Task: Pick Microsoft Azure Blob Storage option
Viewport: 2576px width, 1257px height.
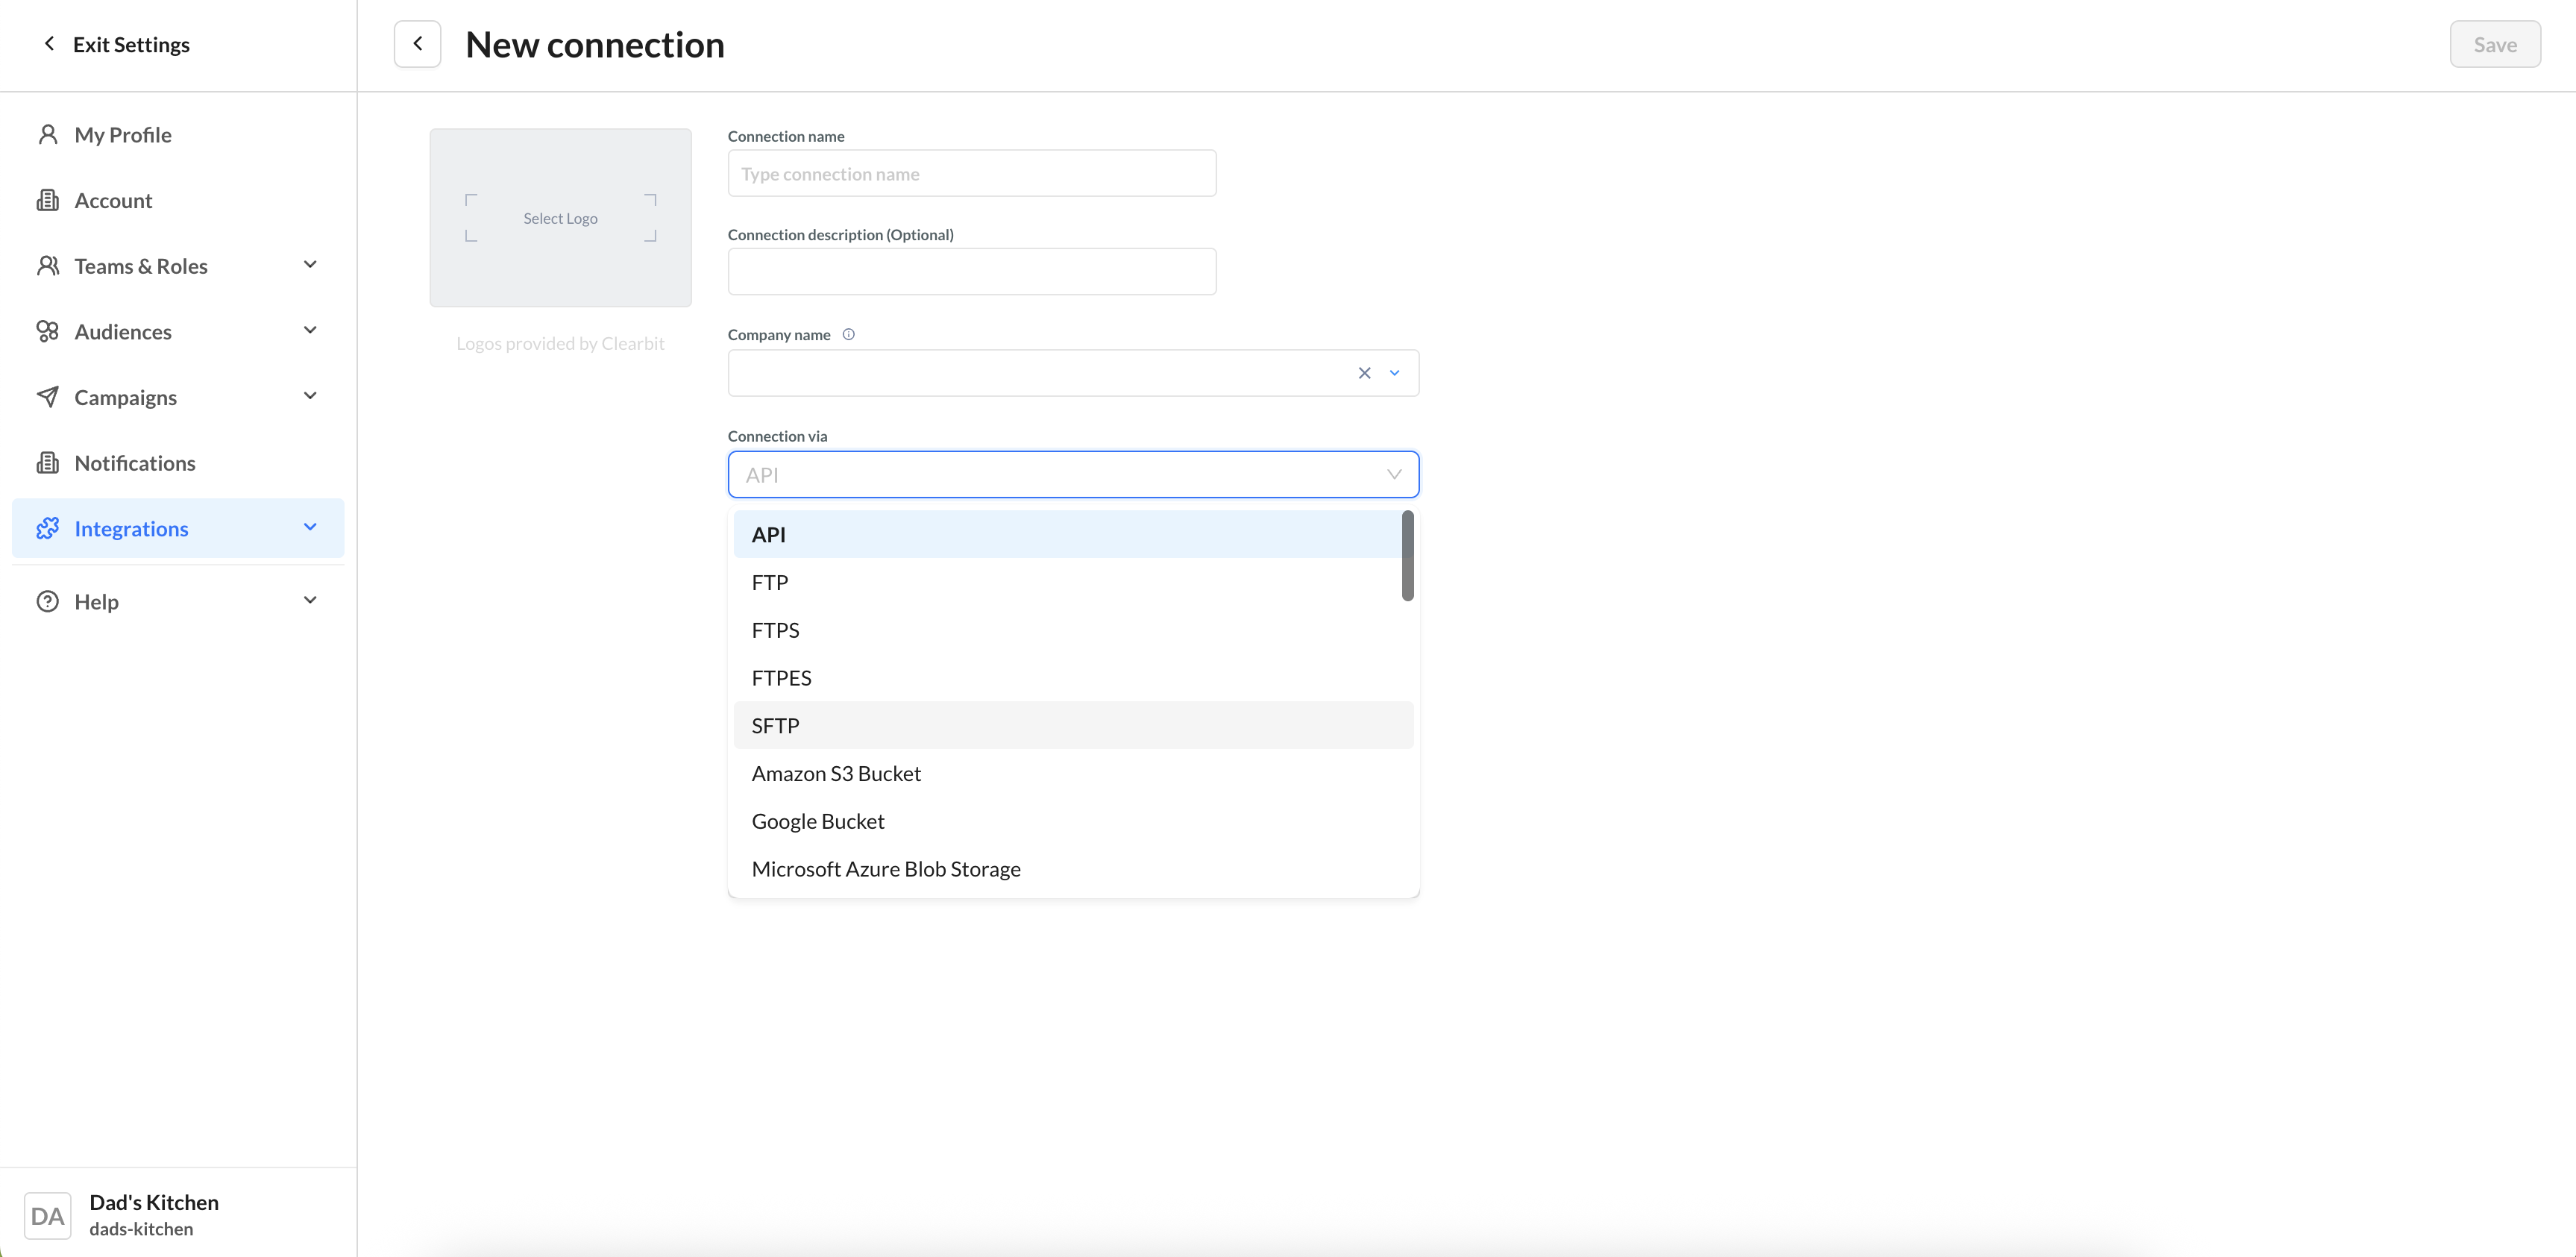Action: click(x=886, y=869)
